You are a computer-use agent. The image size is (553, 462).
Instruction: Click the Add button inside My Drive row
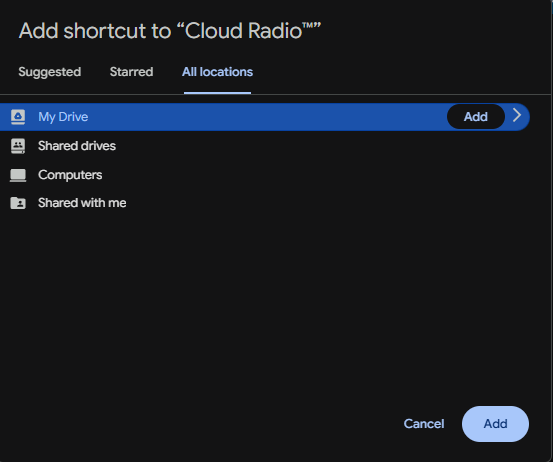point(476,117)
